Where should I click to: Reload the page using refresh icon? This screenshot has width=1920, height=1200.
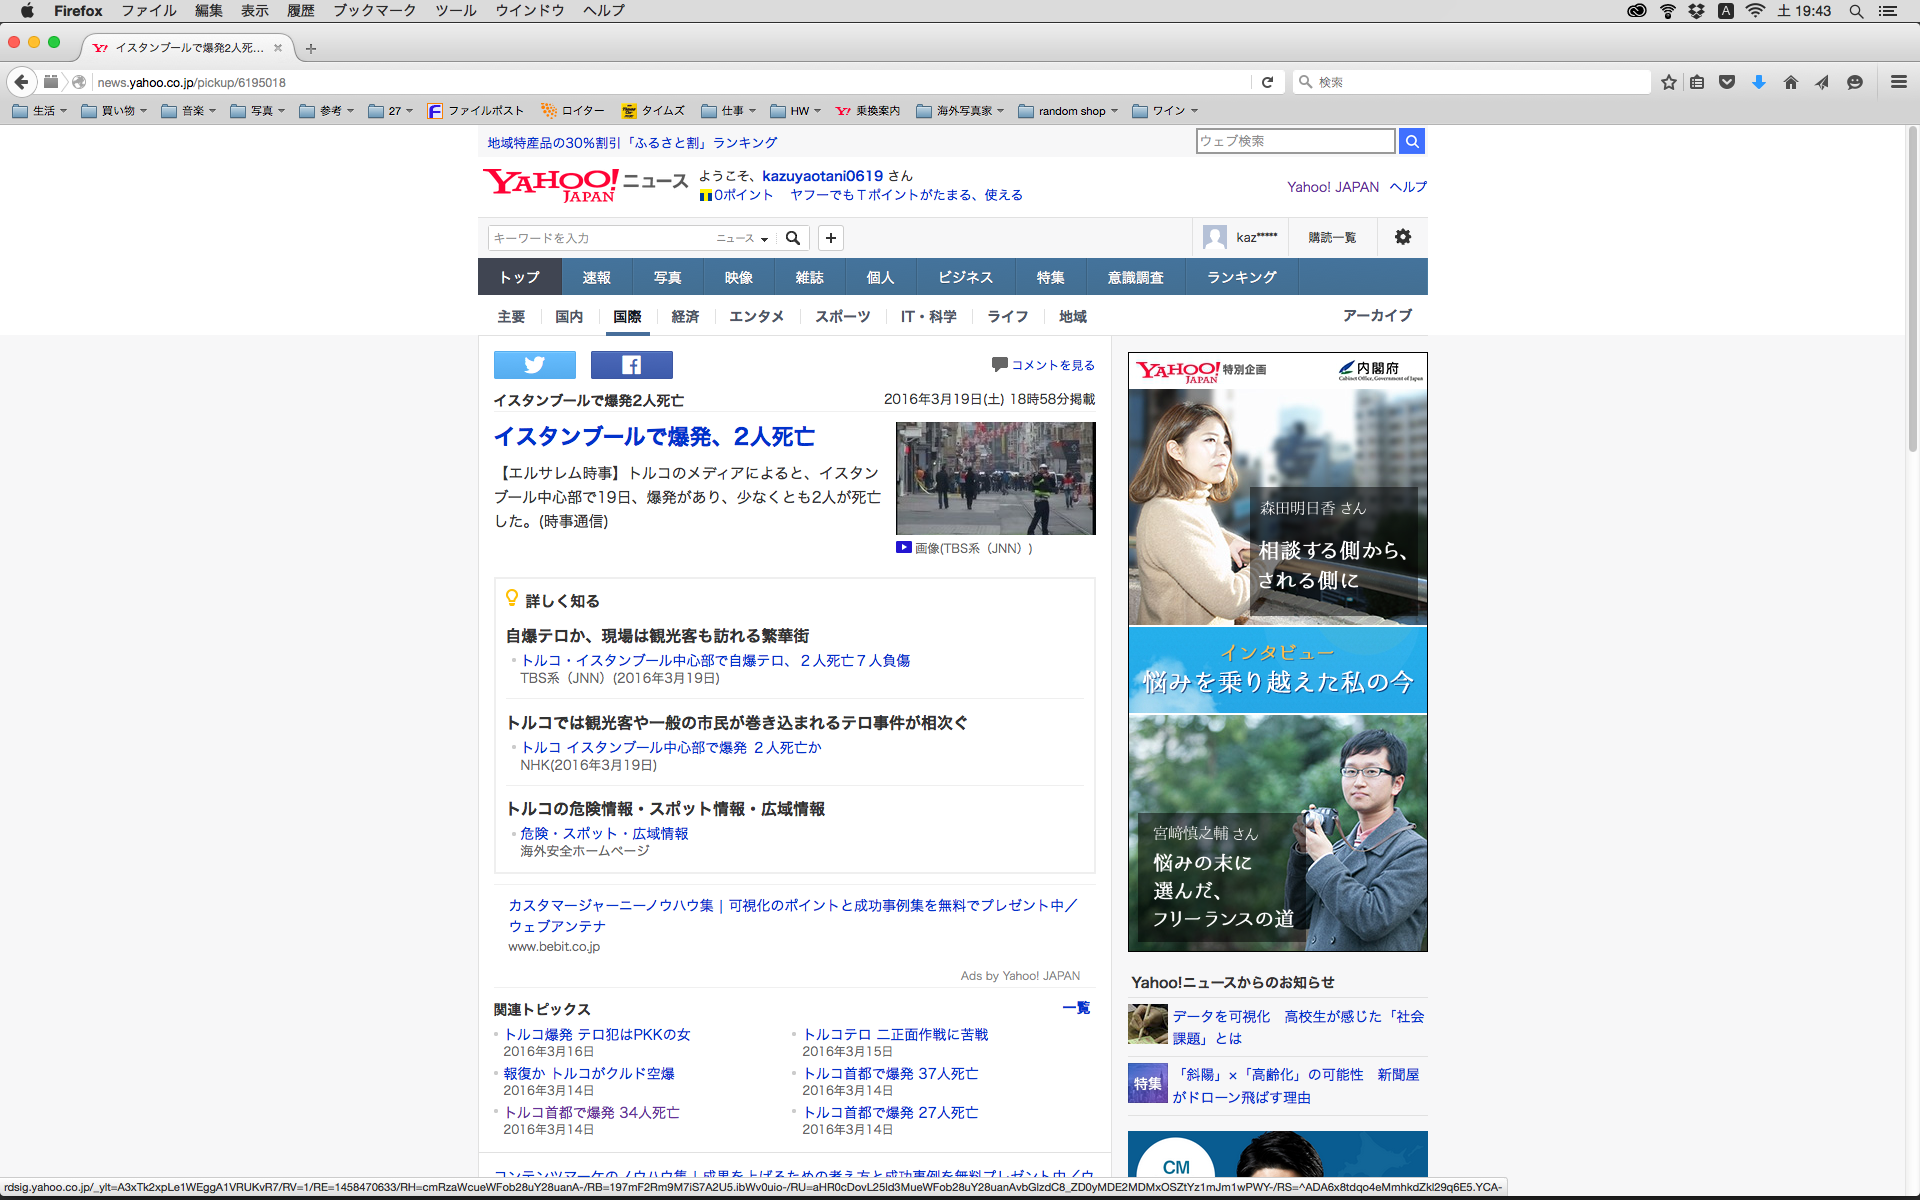coord(1267,82)
